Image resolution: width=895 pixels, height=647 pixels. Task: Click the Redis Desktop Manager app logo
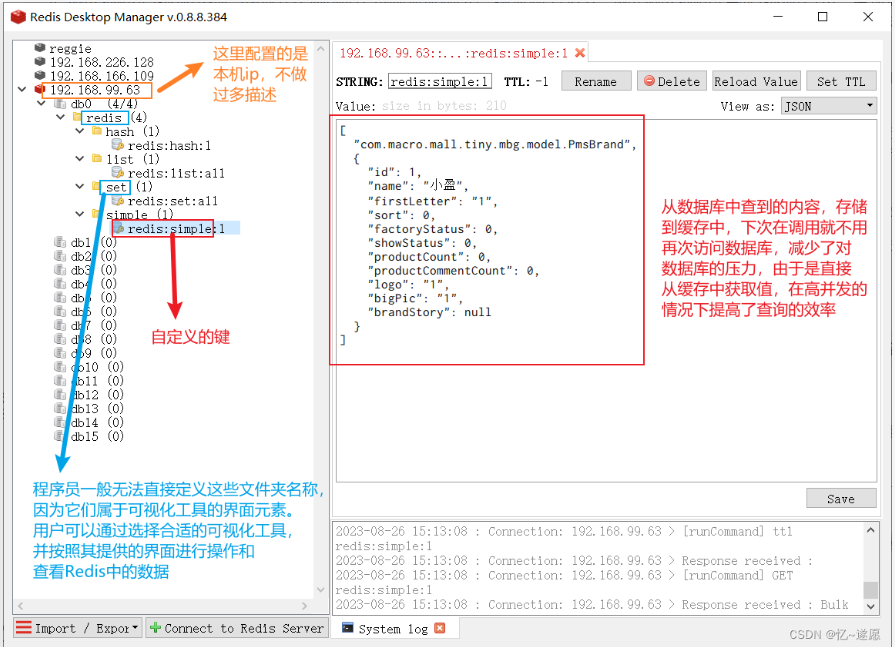point(18,17)
